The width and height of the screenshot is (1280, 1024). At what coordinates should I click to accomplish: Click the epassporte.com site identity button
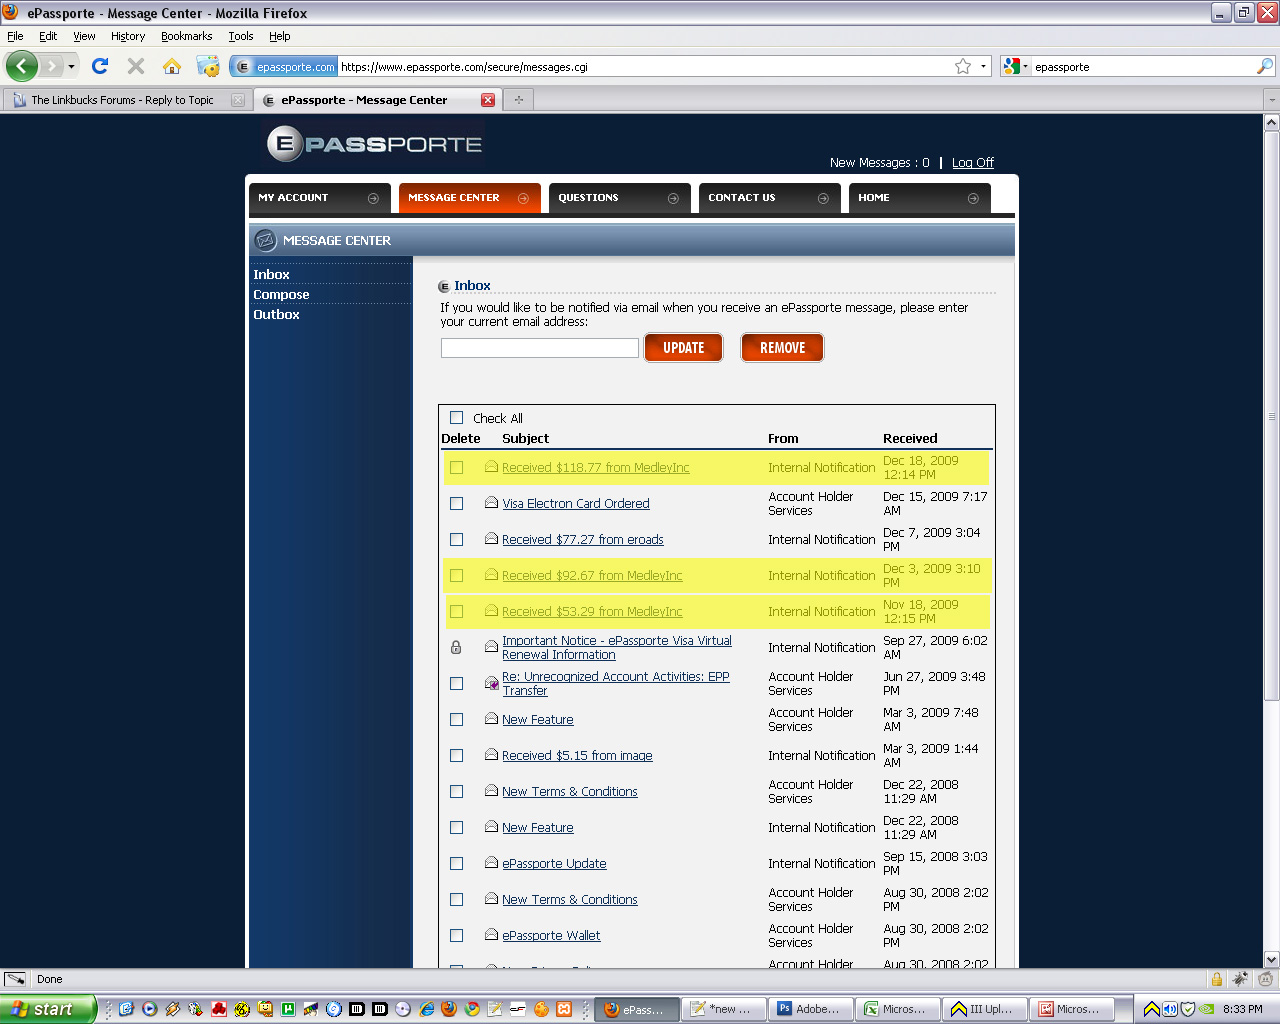284,67
